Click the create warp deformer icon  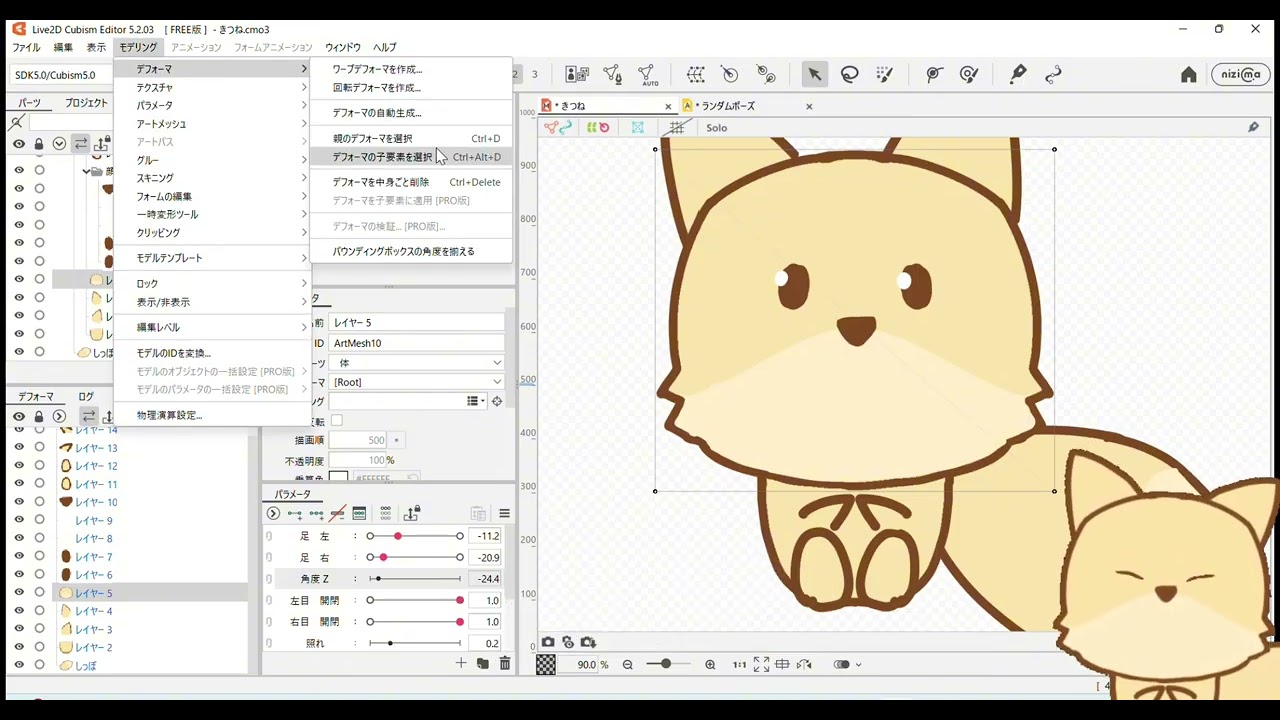pos(696,74)
